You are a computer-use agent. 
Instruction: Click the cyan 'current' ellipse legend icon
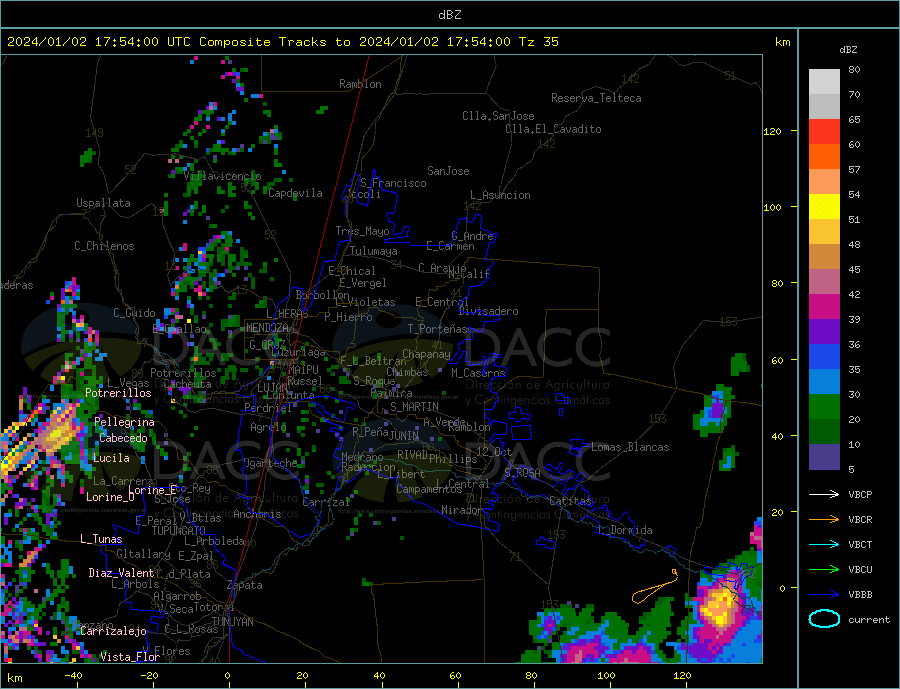tap(824, 619)
